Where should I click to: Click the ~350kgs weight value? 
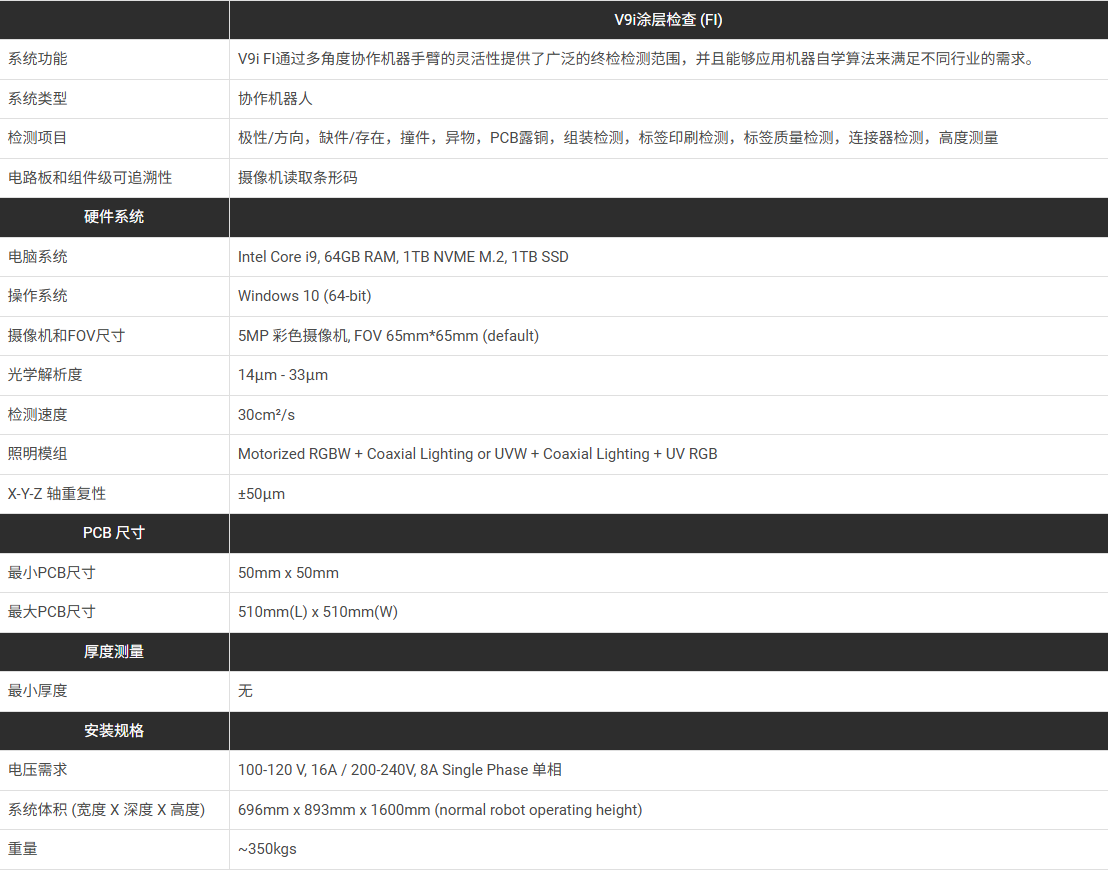tap(267, 849)
